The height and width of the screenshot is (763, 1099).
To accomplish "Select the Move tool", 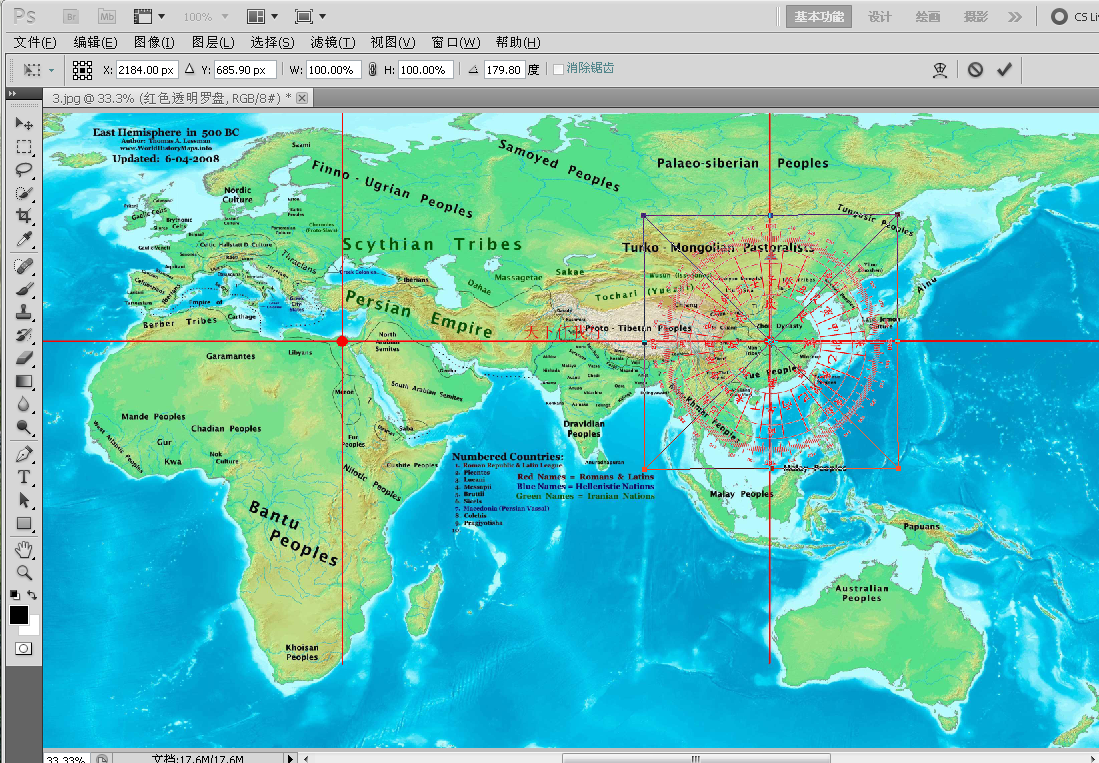I will 24,123.
